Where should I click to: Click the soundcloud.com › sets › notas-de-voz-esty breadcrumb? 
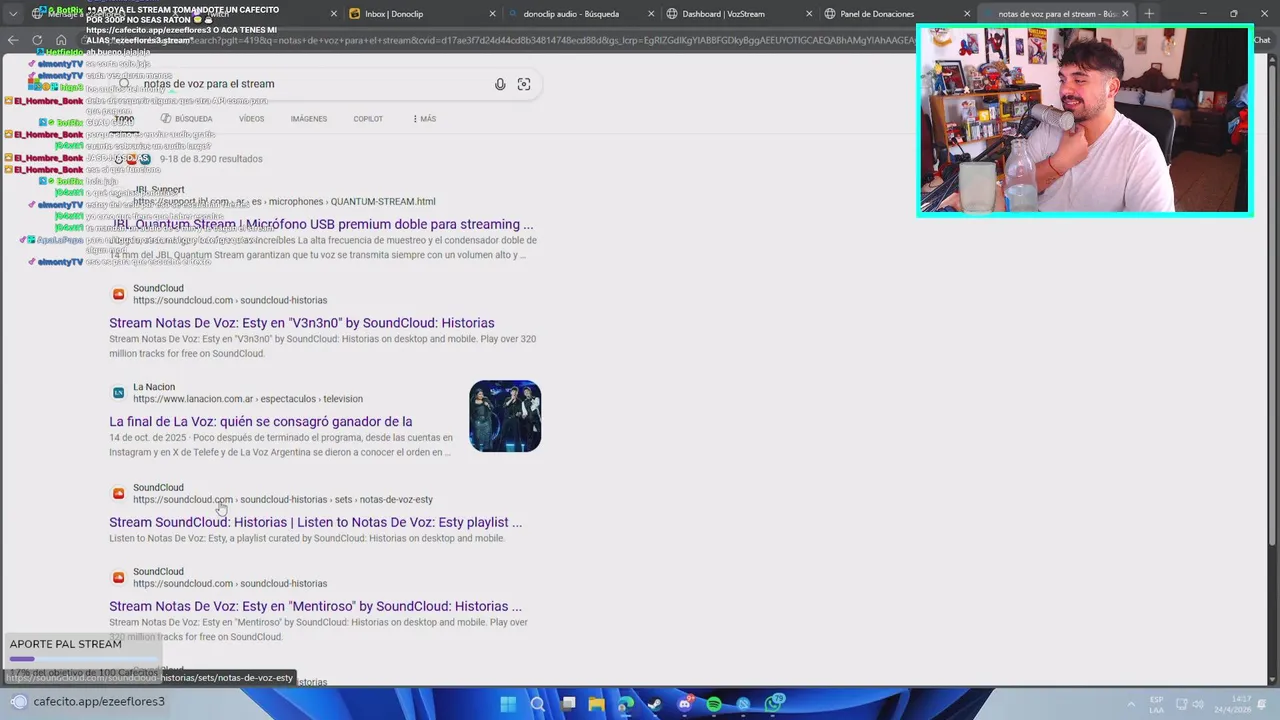(283, 499)
